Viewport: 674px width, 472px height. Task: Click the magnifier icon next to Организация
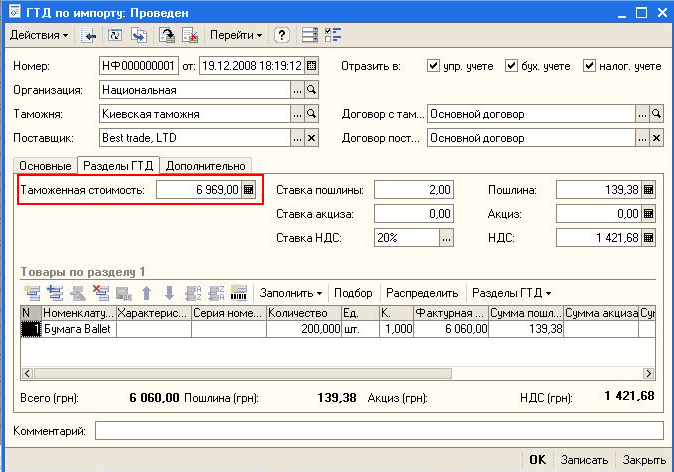[311, 90]
